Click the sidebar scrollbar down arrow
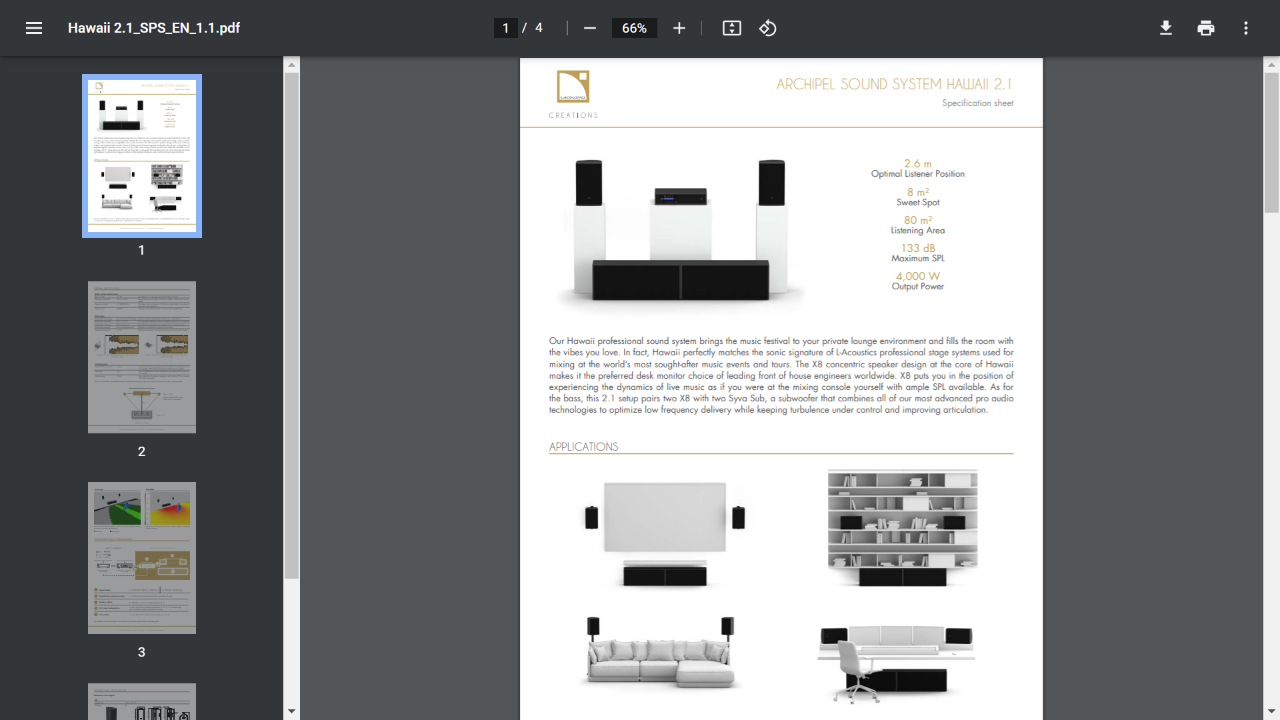 click(292, 712)
